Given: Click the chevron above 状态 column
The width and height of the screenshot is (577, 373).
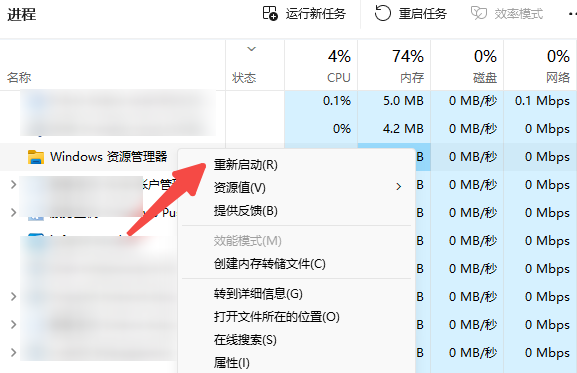Looking at the screenshot, I should coord(251,49).
